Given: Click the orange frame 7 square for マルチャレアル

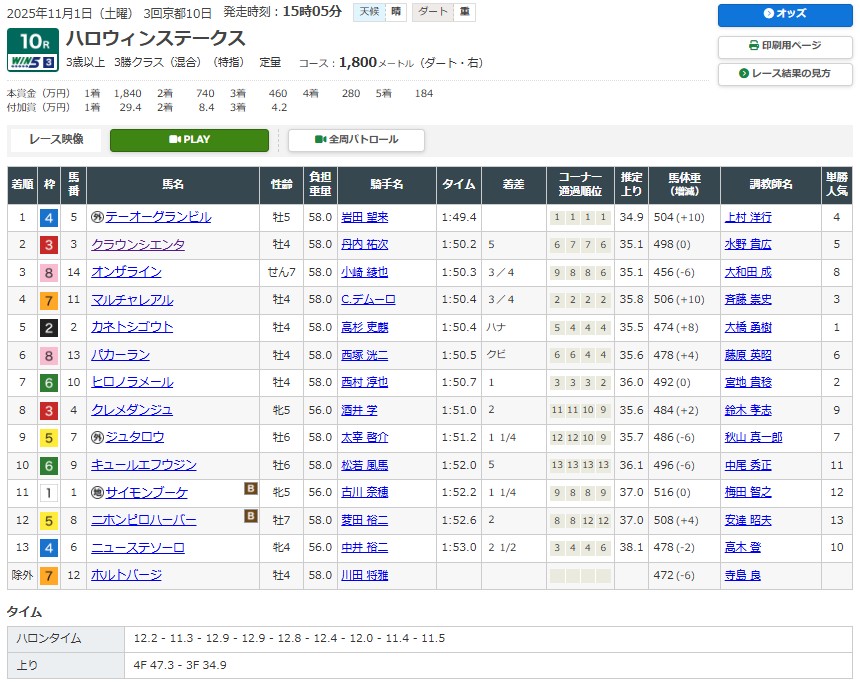Looking at the screenshot, I should pyautogui.click(x=48, y=300).
